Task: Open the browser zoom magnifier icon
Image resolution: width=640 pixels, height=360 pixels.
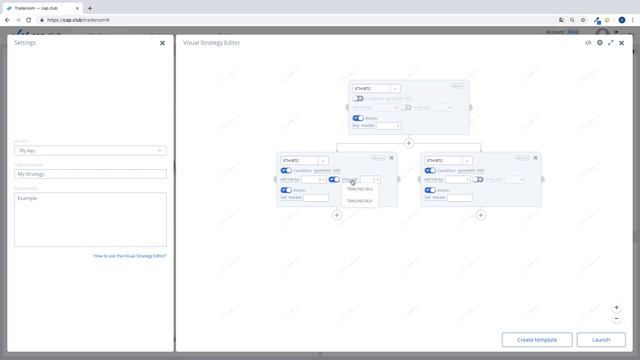Action: coord(572,20)
